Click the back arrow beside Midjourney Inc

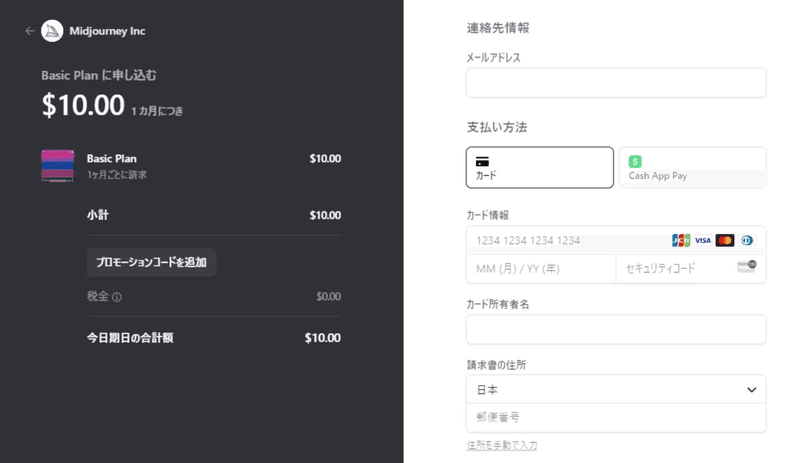pyautogui.click(x=30, y=31)
